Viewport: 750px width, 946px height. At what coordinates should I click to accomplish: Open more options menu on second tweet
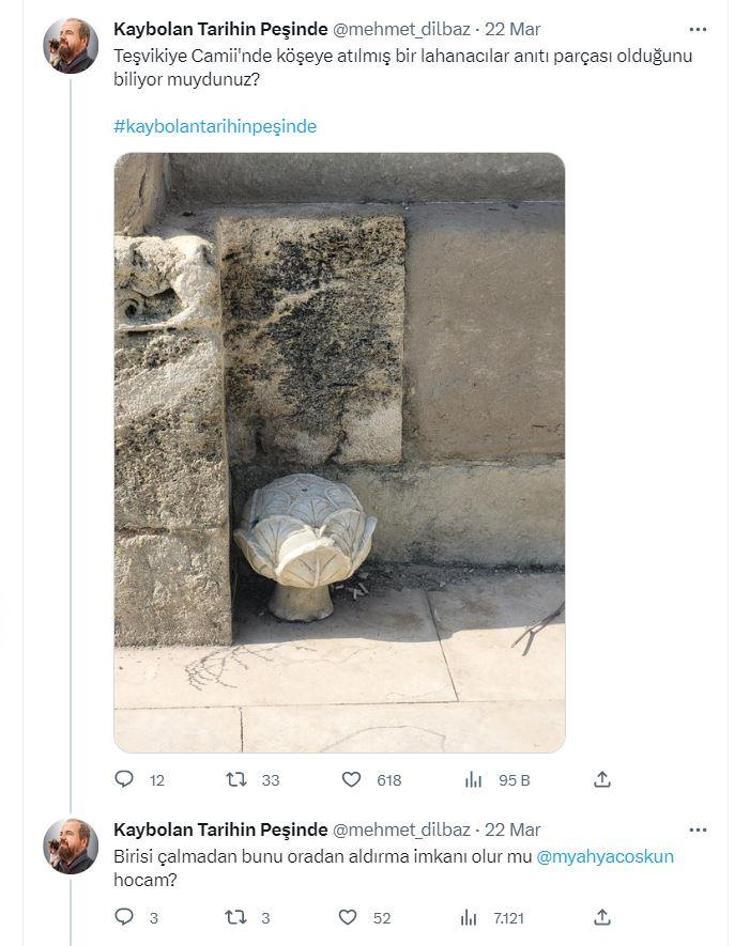point(698,830)
